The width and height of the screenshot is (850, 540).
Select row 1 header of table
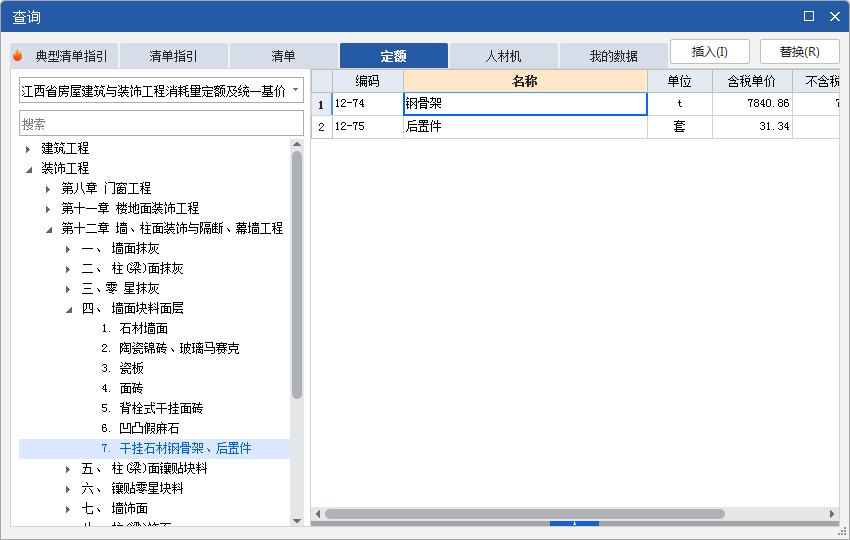pyautogui.click(x=321, y=104)
